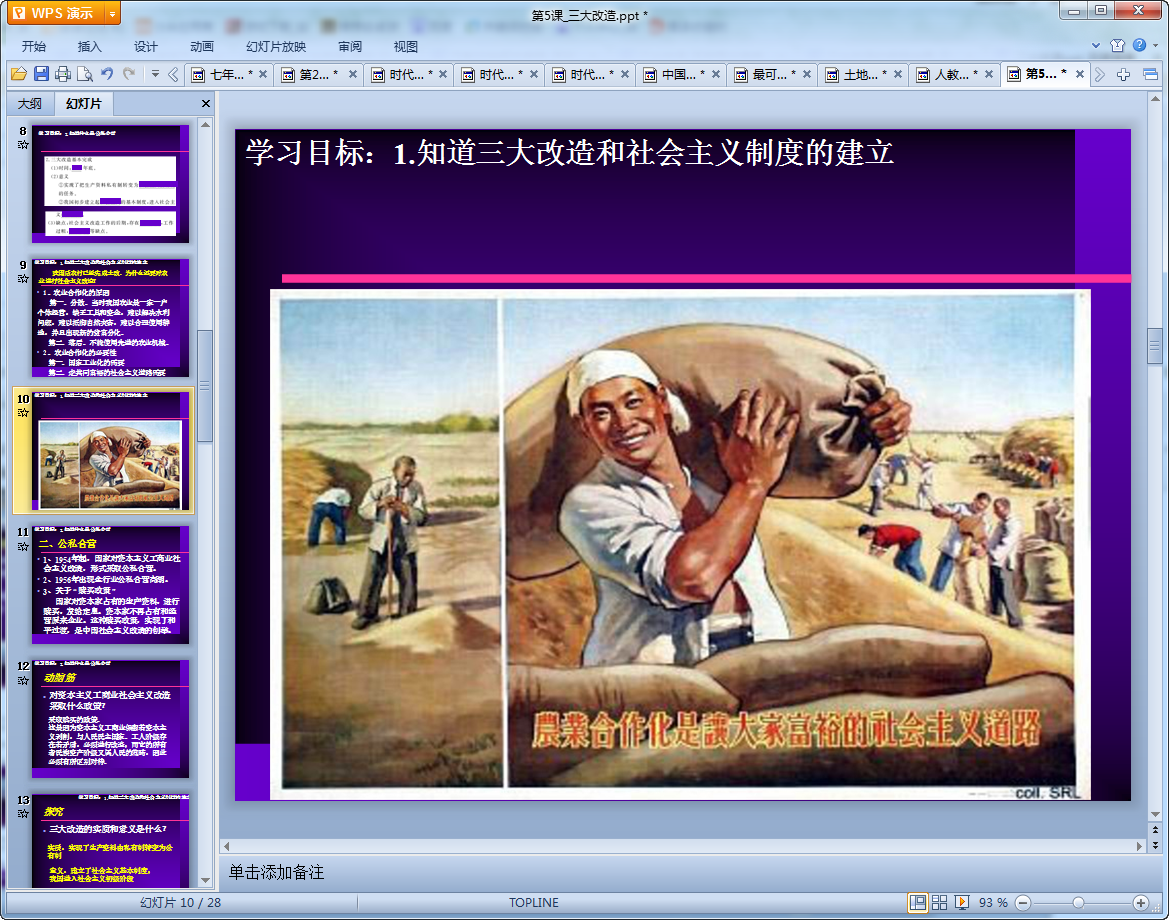Select slide 13 探究 thumbnail
Image resolution: width=1169 pixels, height=920 pixels.
110,840
